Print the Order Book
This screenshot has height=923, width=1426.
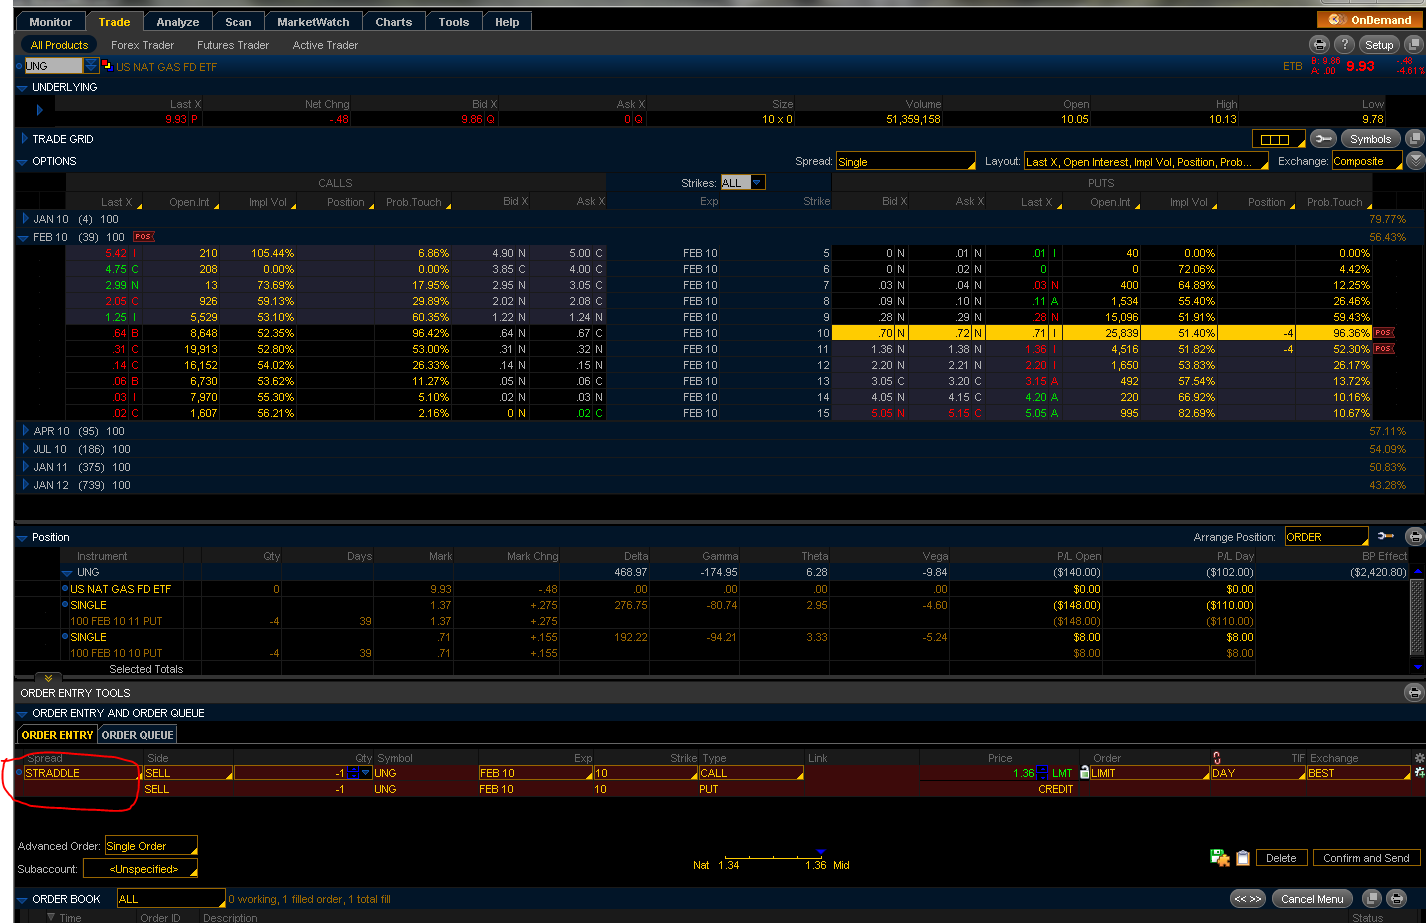point(1397,899)
